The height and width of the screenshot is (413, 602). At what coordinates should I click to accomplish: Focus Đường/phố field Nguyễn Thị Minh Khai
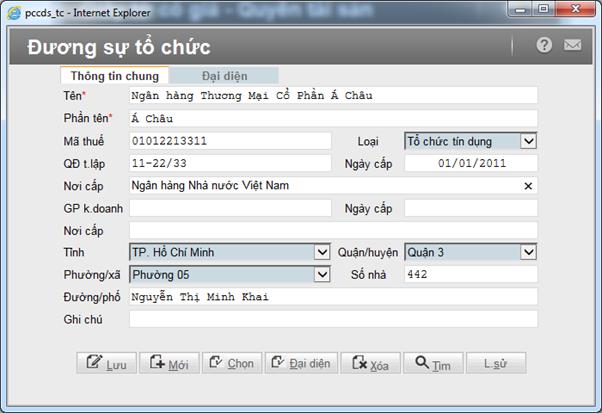[333, 297]
